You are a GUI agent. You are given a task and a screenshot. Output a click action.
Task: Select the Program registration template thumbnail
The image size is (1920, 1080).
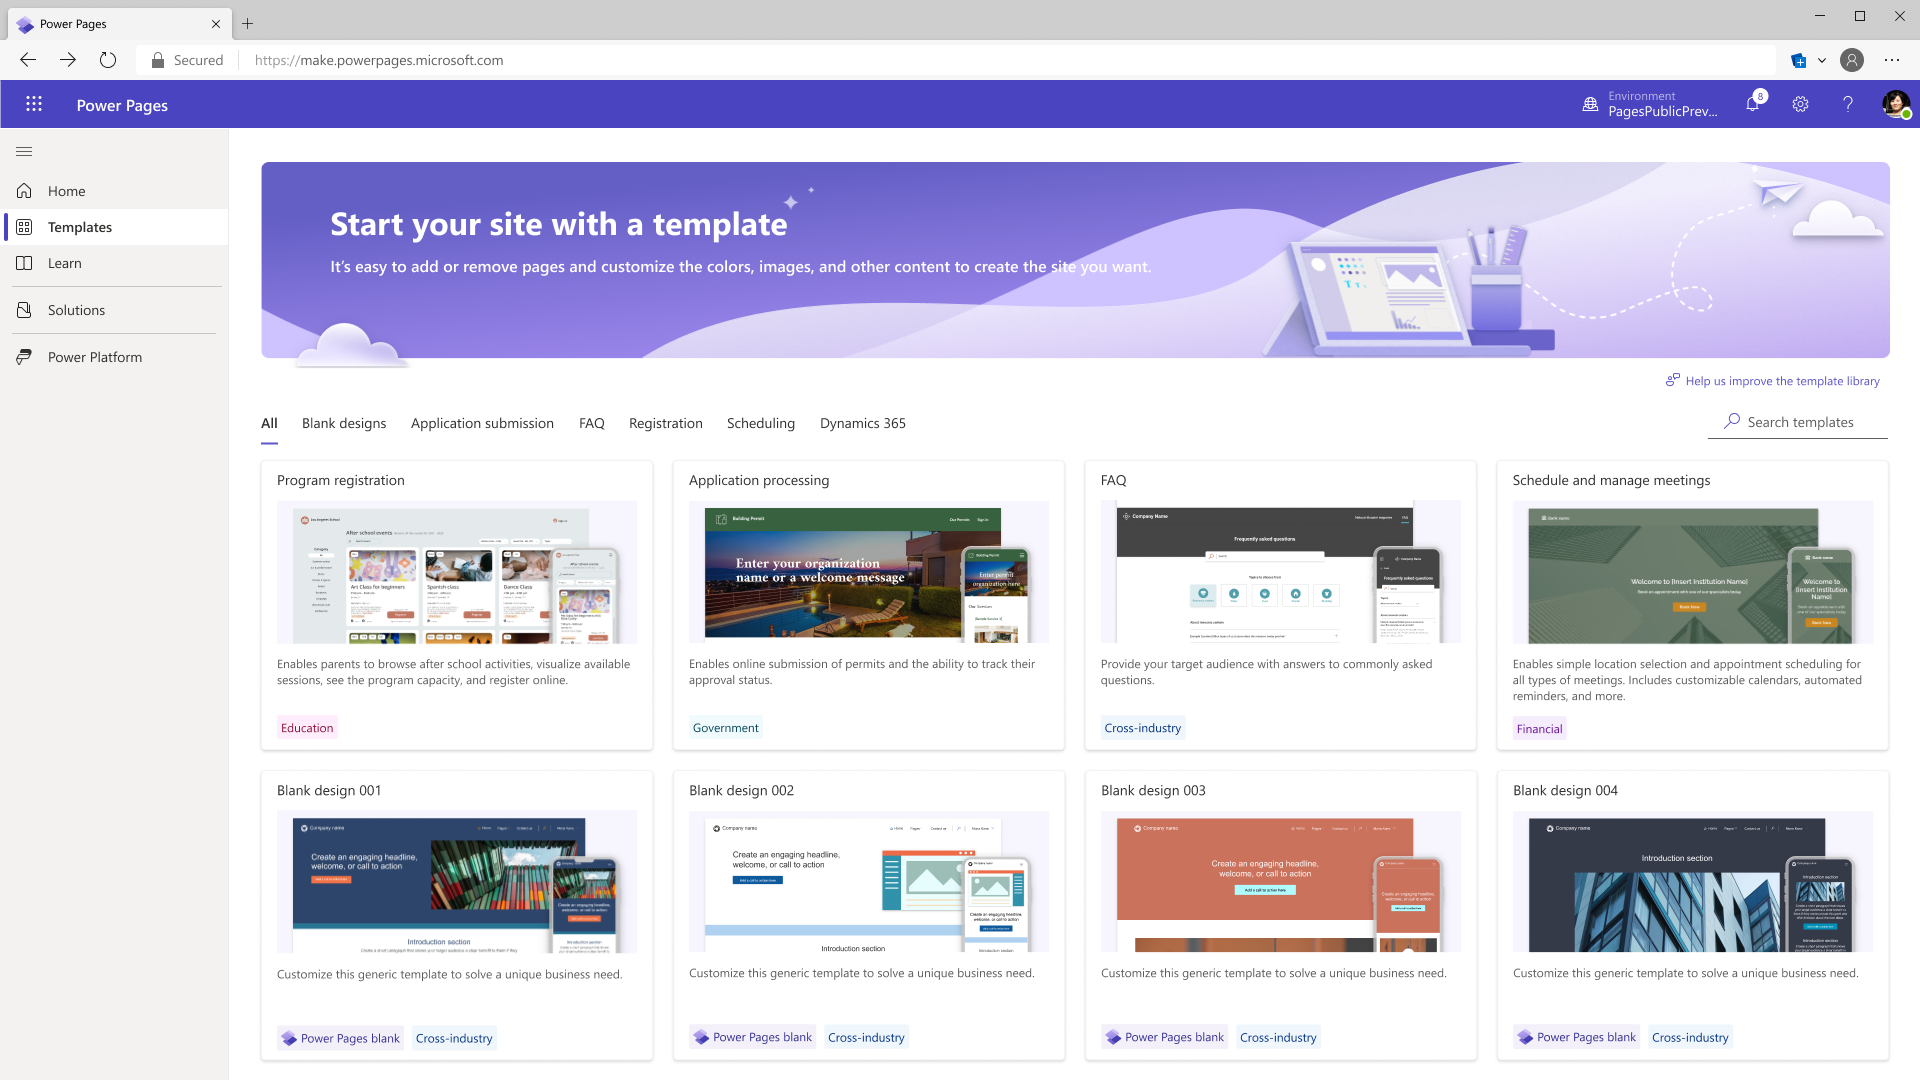pyautogui.click(x=456, y=572)
